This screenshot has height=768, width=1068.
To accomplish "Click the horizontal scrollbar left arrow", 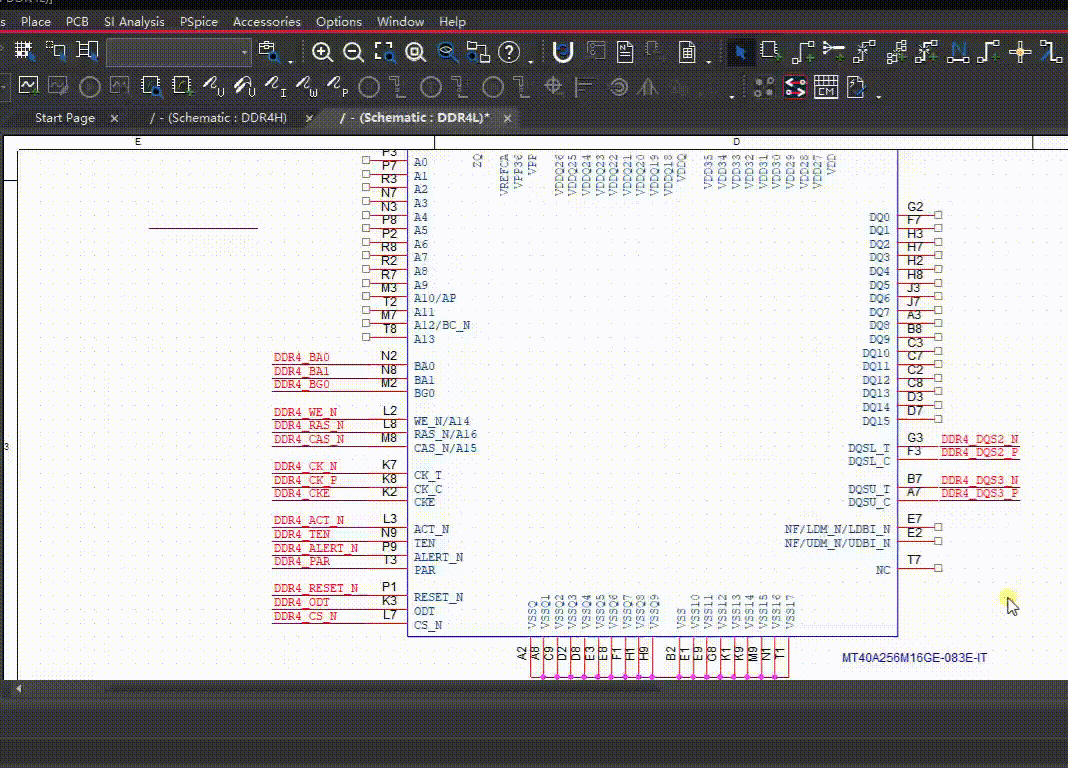I will click(x=18, y=689).
